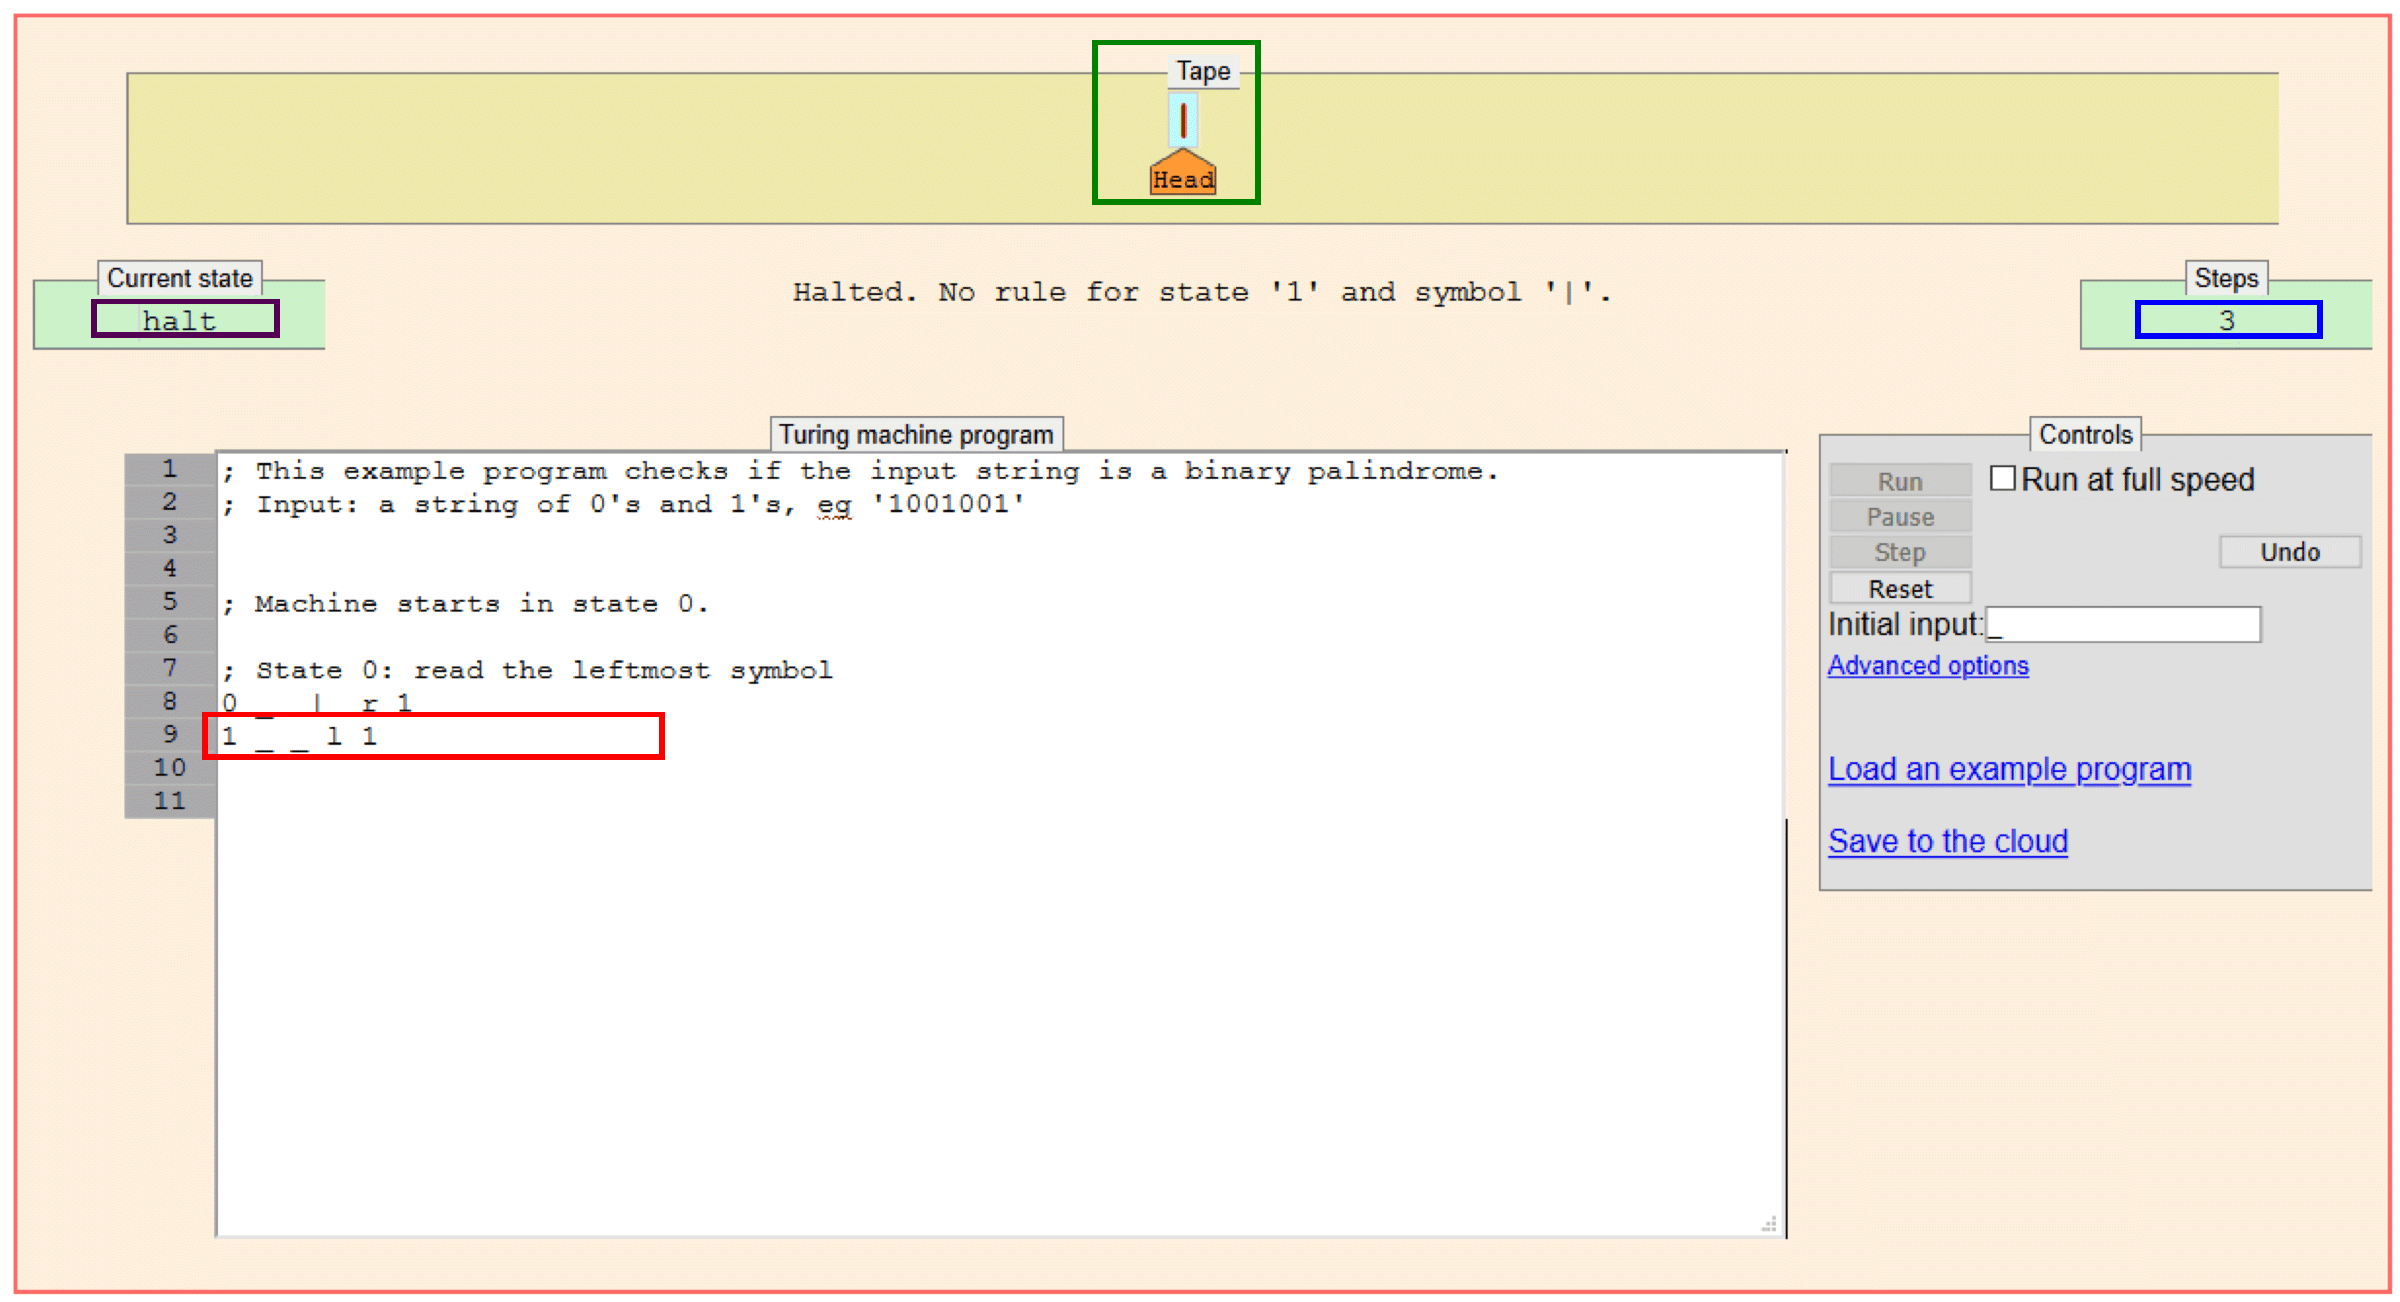2400x1302 pixels.
Task: Click the Pause button
Action: point(1899,517)
